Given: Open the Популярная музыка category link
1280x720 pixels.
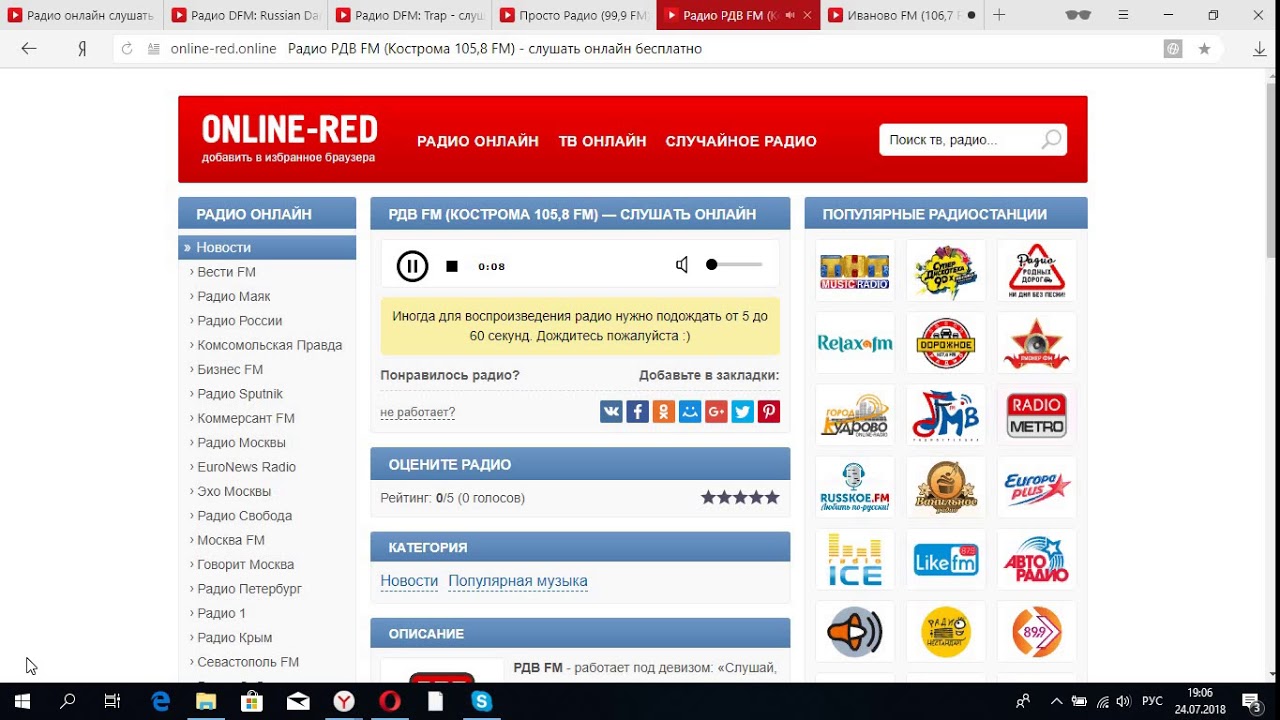Looking at the screenshot, I should [x=518, y=581].
